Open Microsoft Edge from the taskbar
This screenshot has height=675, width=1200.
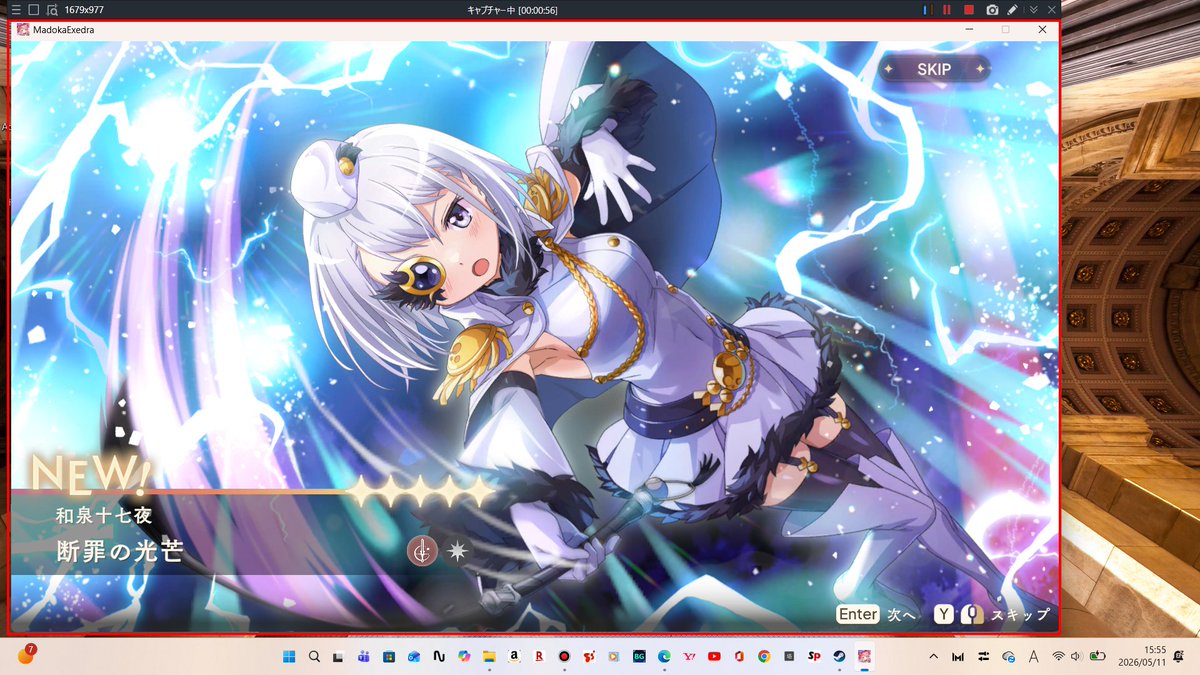point(664,657)
